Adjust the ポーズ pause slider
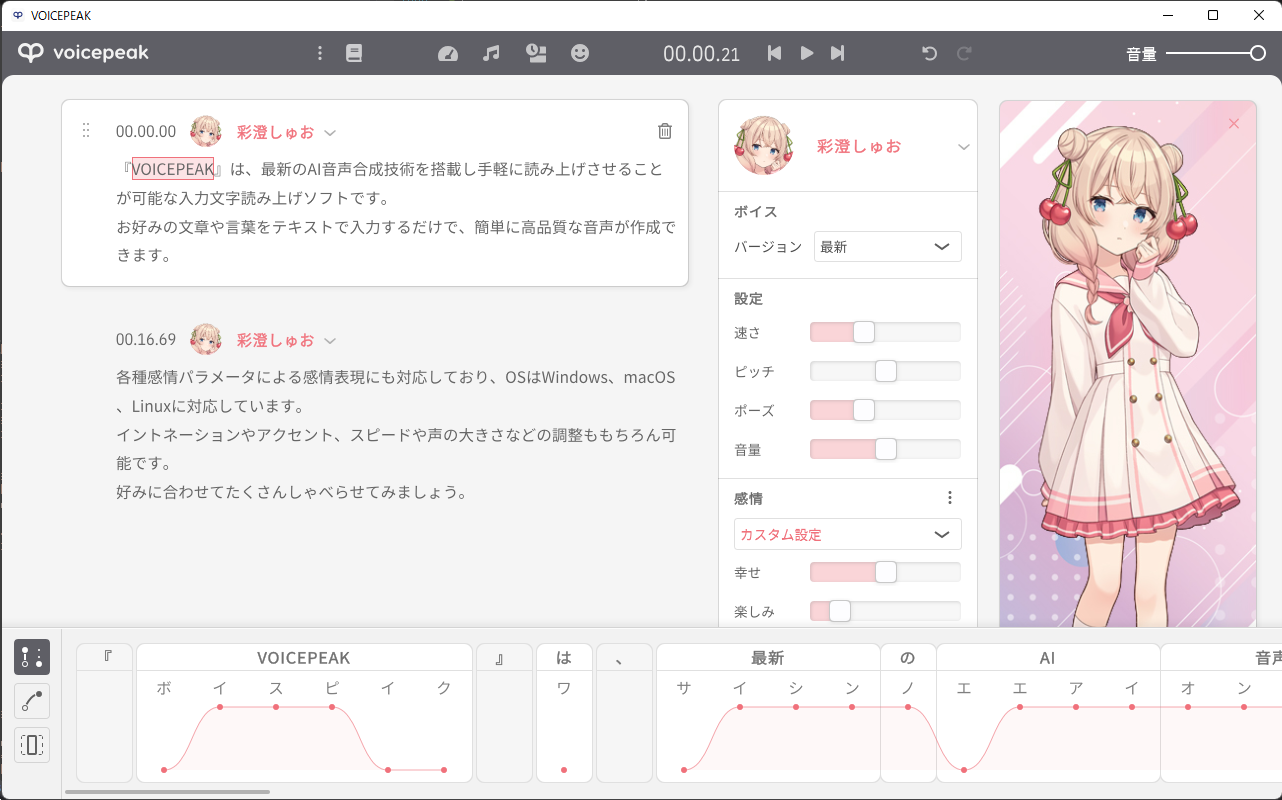This screenshot has width=1282, height=800. click(x=885, y=410)
